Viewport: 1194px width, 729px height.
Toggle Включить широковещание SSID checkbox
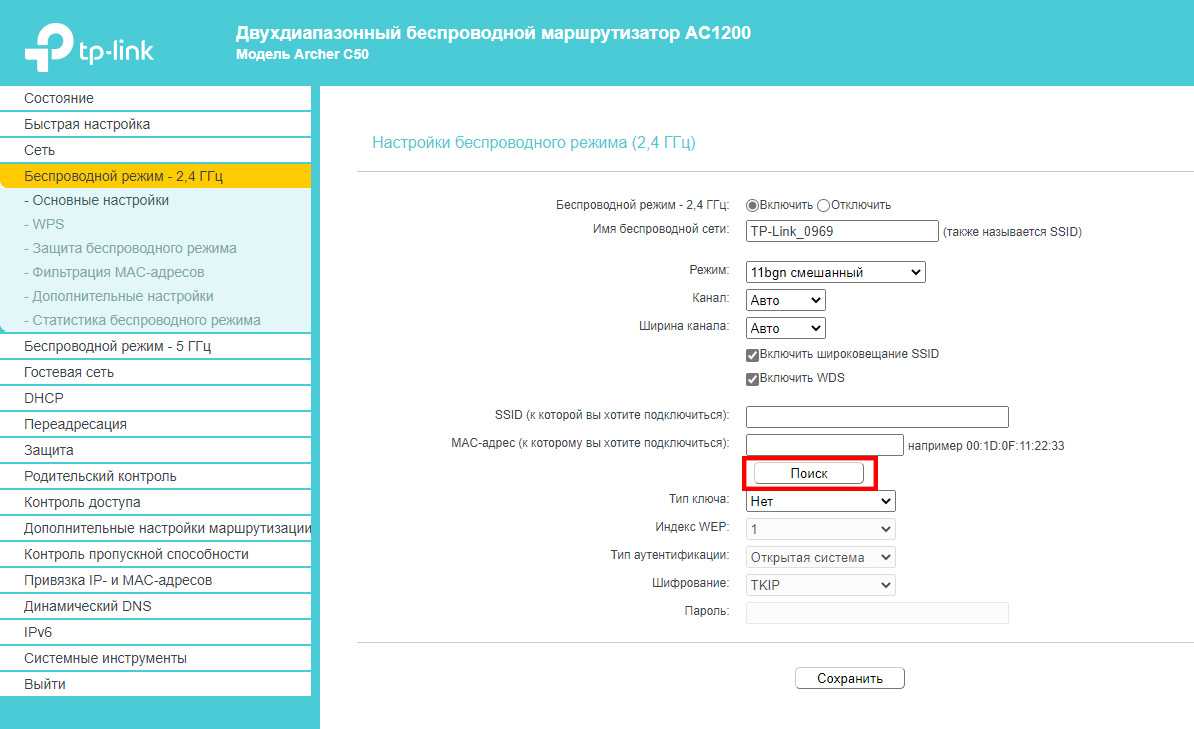(x=752, y=355)
